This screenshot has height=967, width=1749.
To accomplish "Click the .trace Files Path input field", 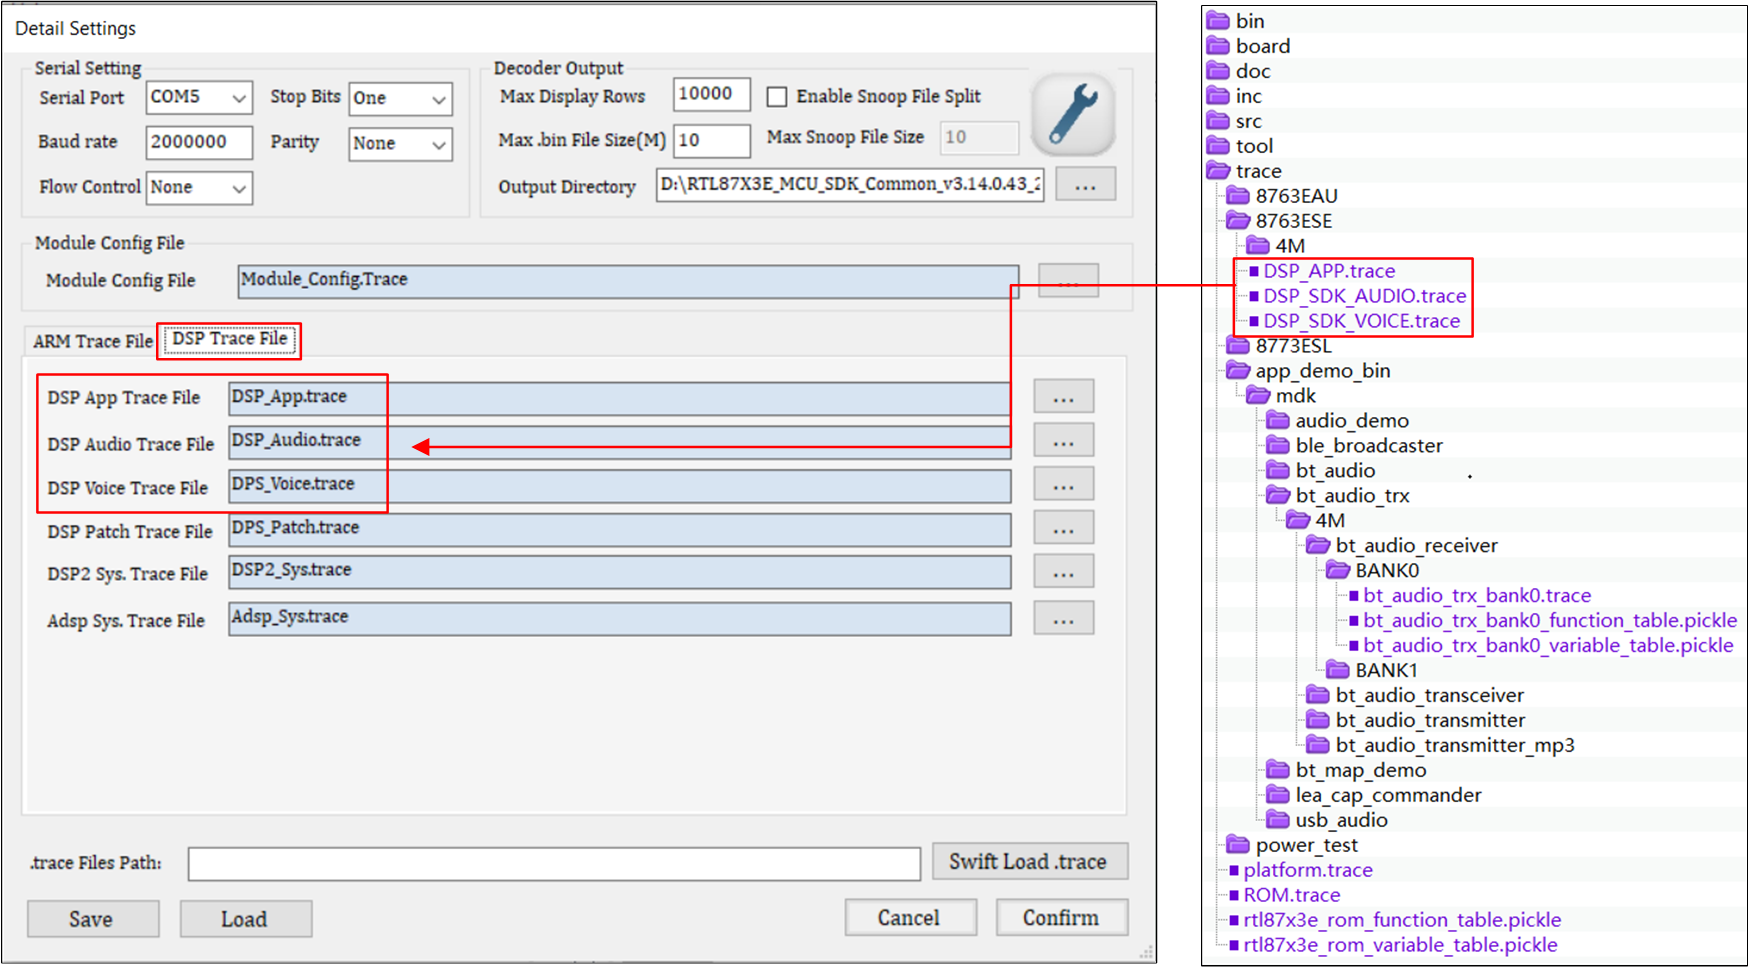I will [x=554, y=864].
